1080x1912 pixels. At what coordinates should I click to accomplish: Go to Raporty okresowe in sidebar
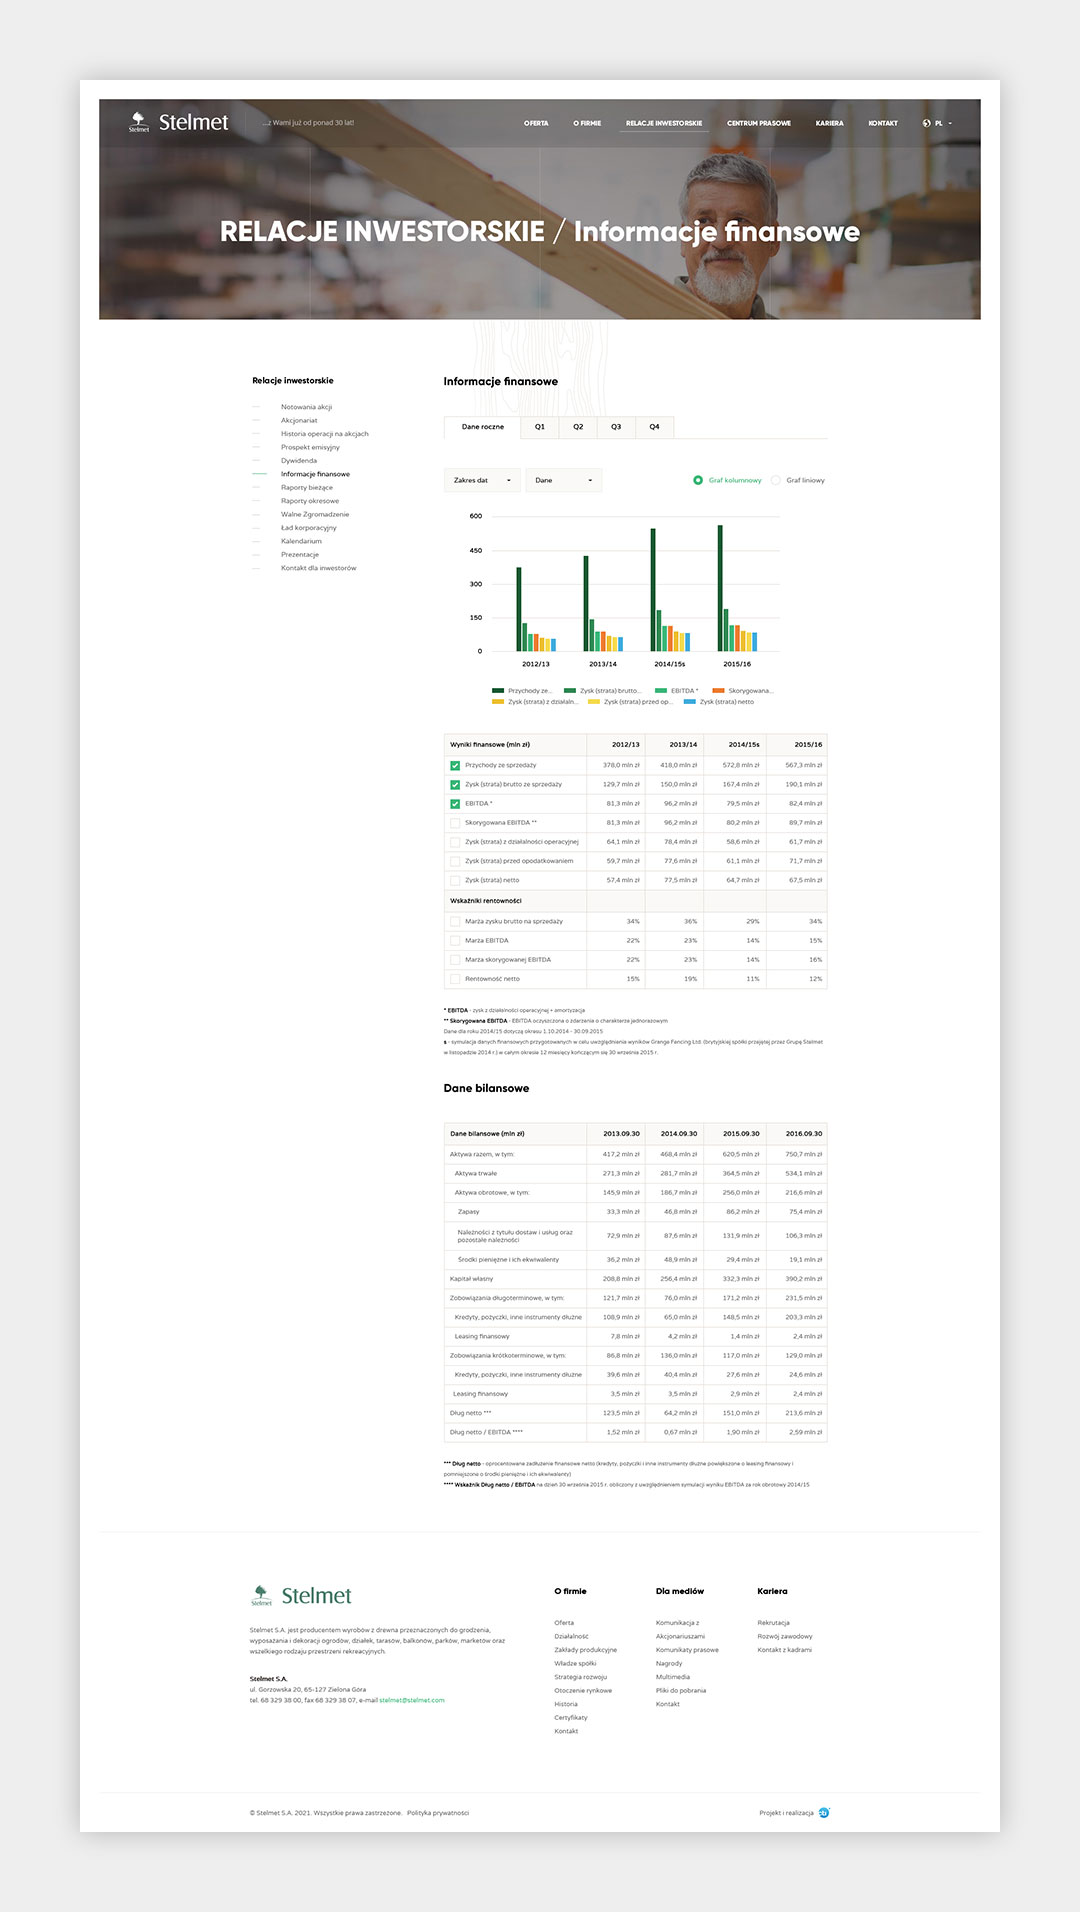pos(310,501)
